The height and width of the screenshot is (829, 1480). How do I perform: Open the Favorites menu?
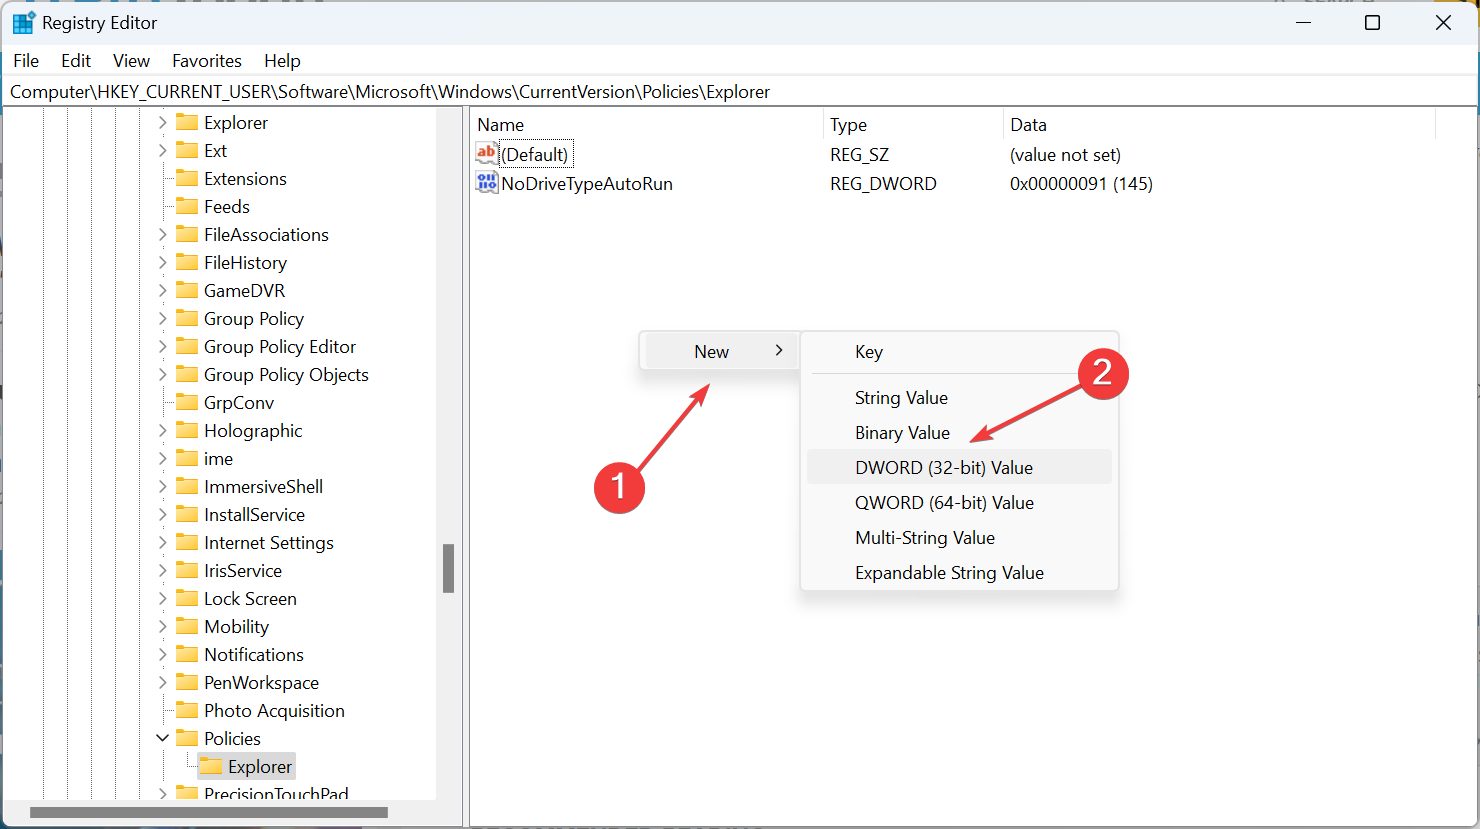[x=207, y=61]
